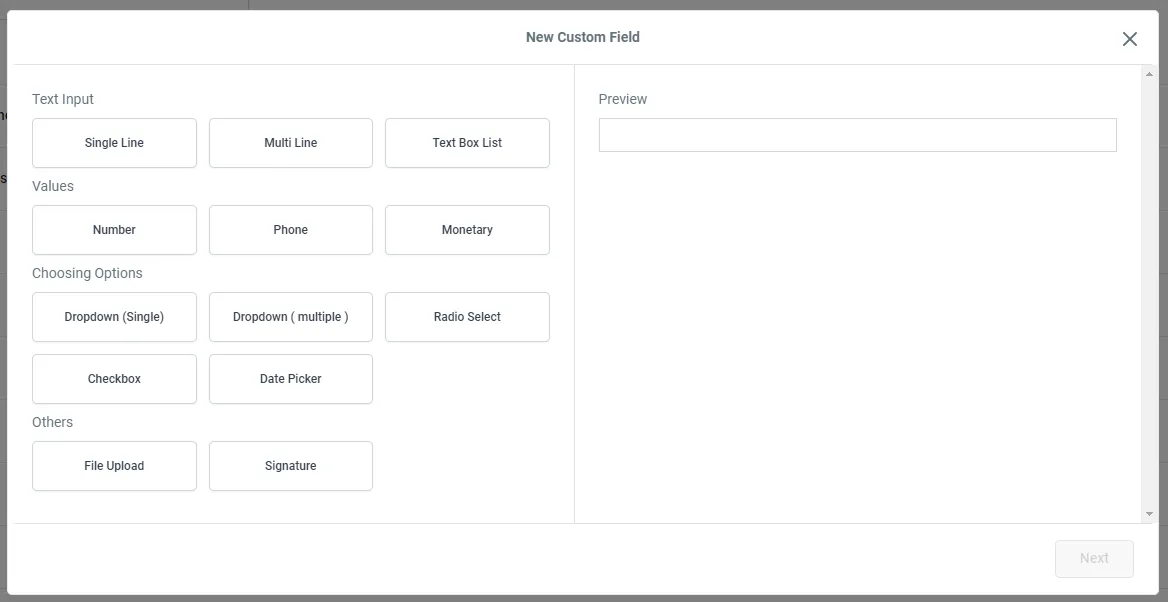This screenshot has width=1168, height=602.
Task: Click into the Preview text box
Action: [857, 135]
